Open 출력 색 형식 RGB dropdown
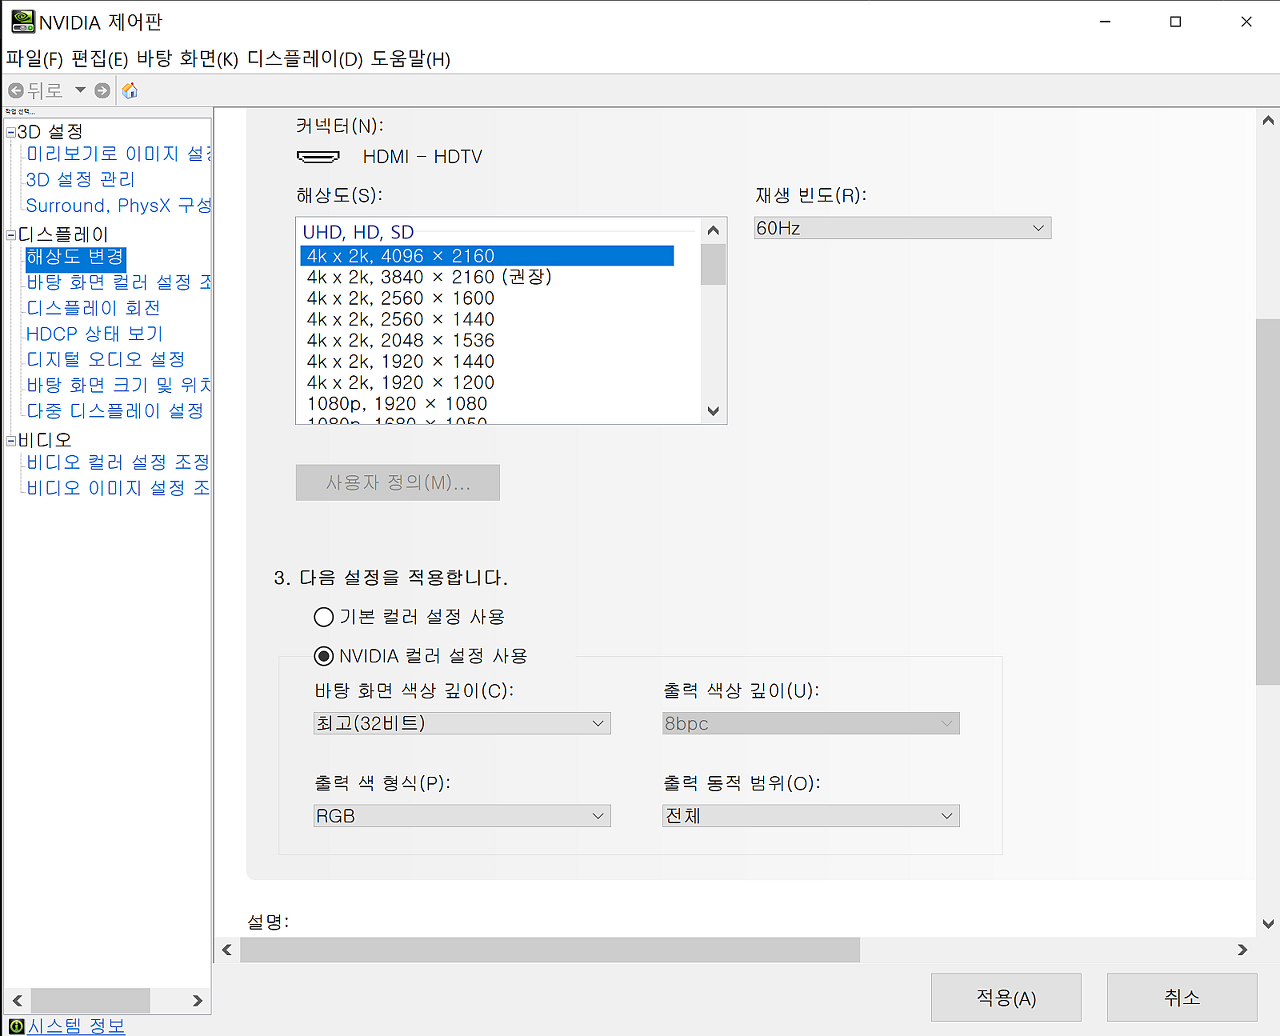 462,816
